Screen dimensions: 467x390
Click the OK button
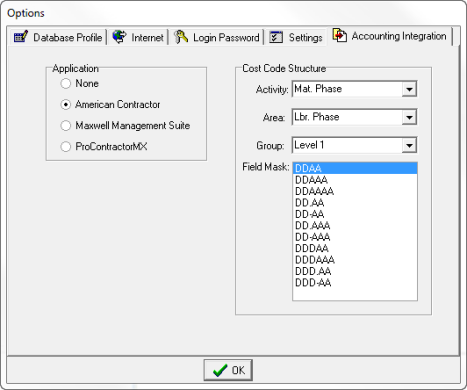[x=228, y=370]
